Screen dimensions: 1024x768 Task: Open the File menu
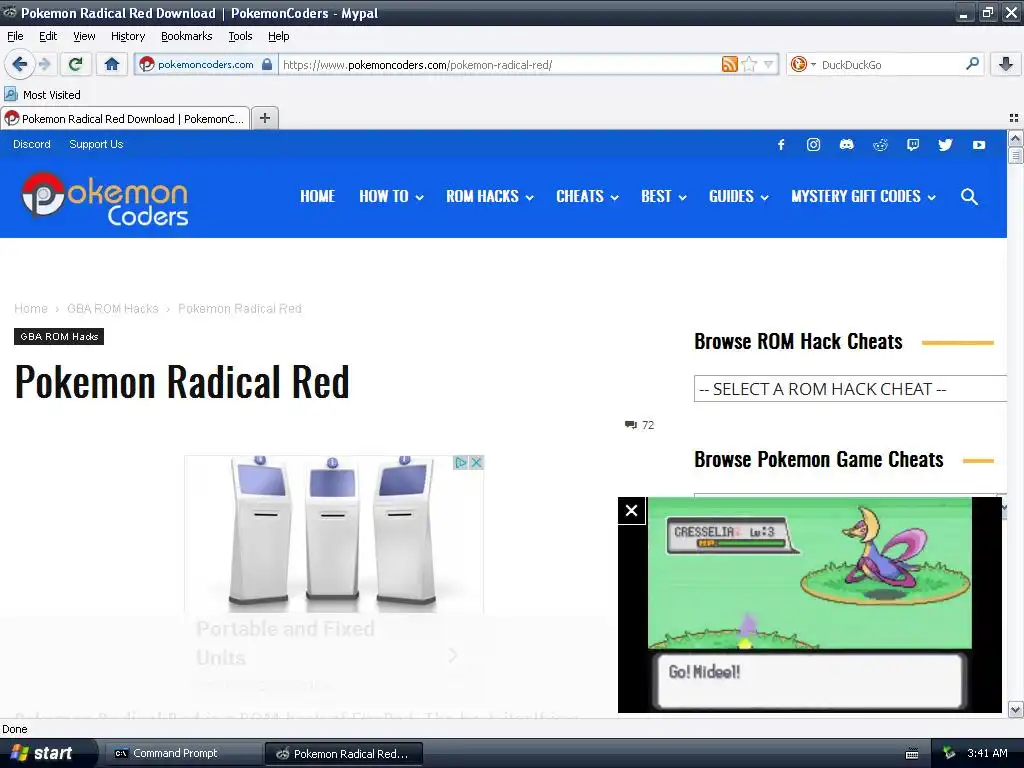point(15,36)
